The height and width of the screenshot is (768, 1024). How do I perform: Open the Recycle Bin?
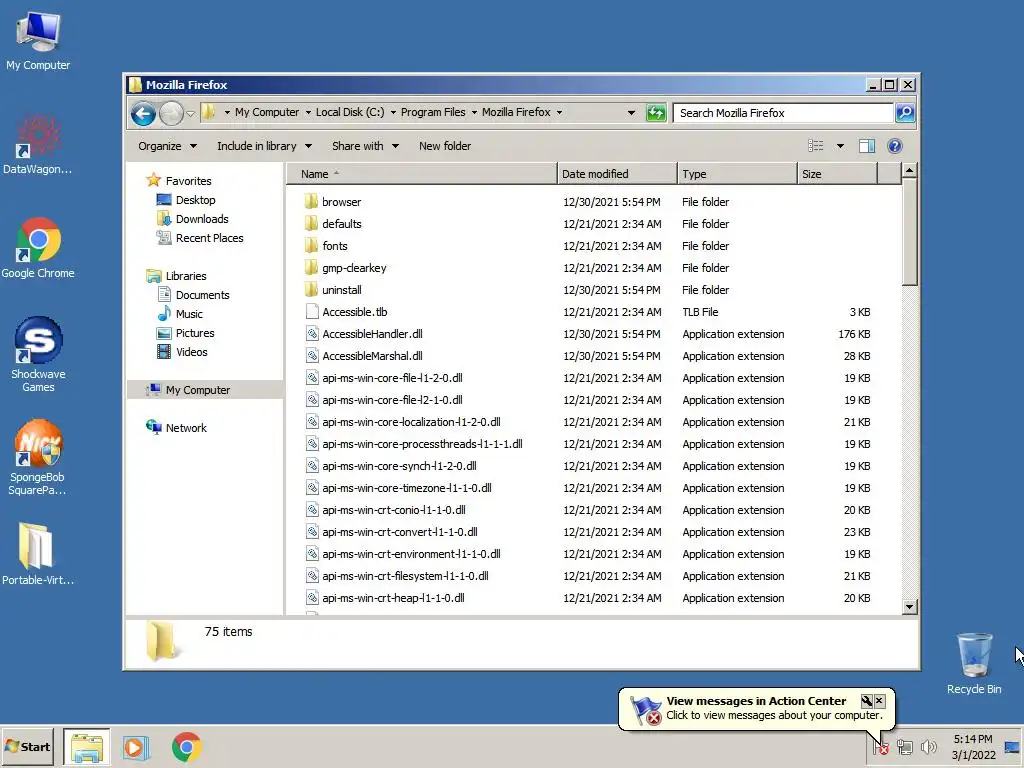pyautogui.click(x=974, y=663)
